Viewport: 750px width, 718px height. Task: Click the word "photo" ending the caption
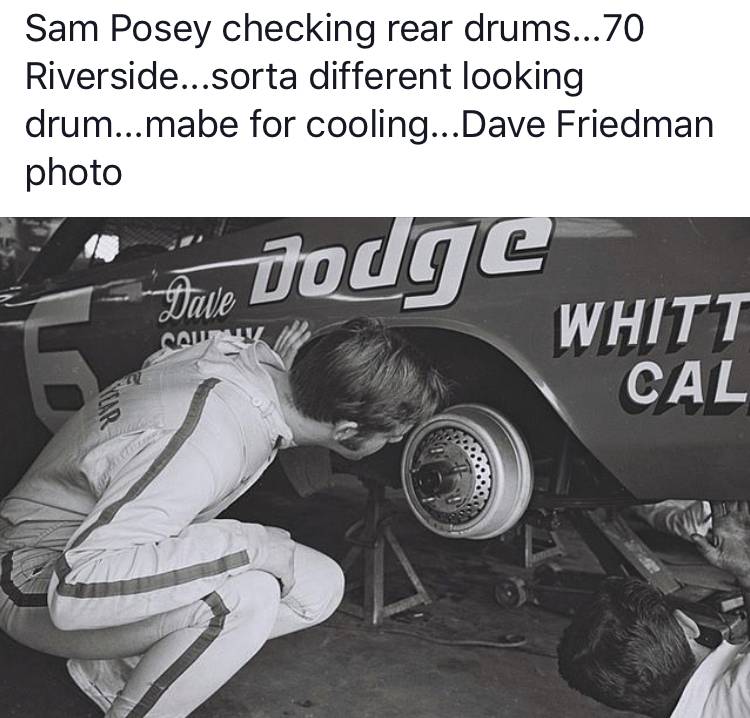pos(73,173)
